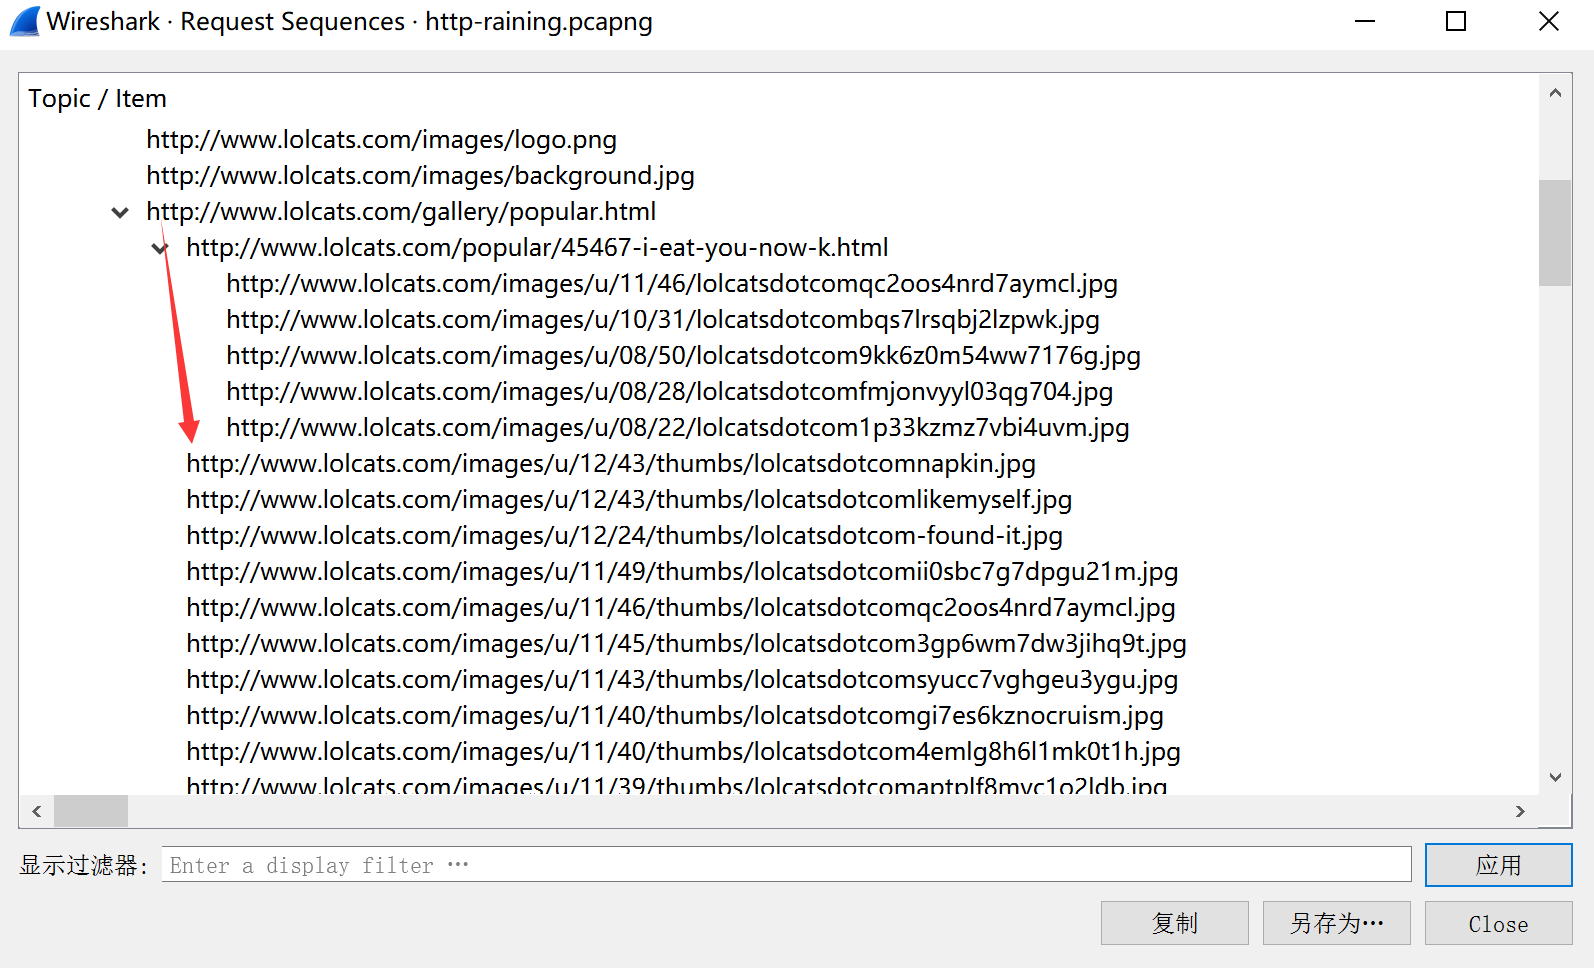Click the vertical scrollbar thumb
This screenshot has width=1594, height=968.
tap(1555, 233)
